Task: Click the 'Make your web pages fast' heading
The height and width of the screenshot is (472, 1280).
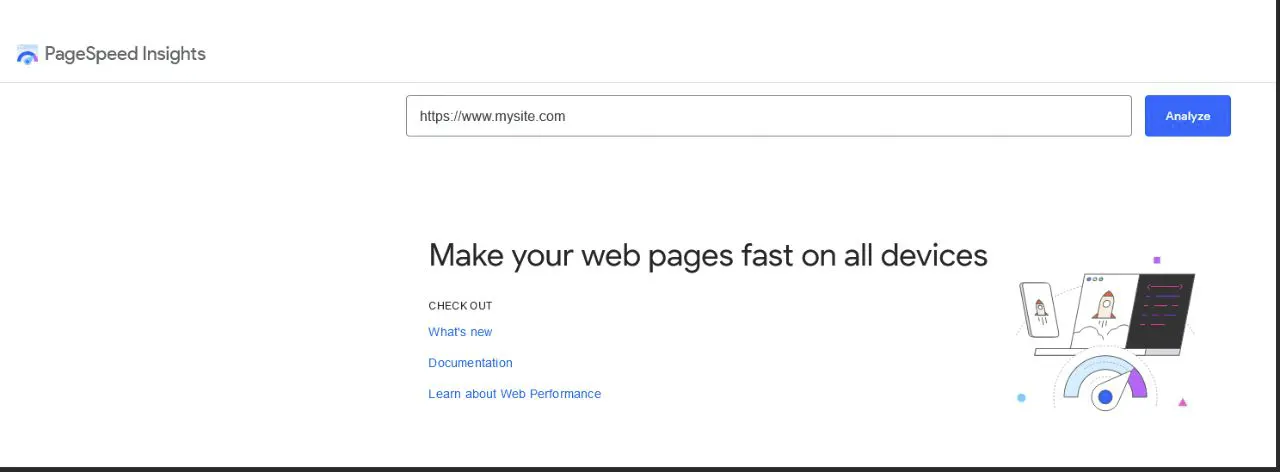Action: [708, 255]
